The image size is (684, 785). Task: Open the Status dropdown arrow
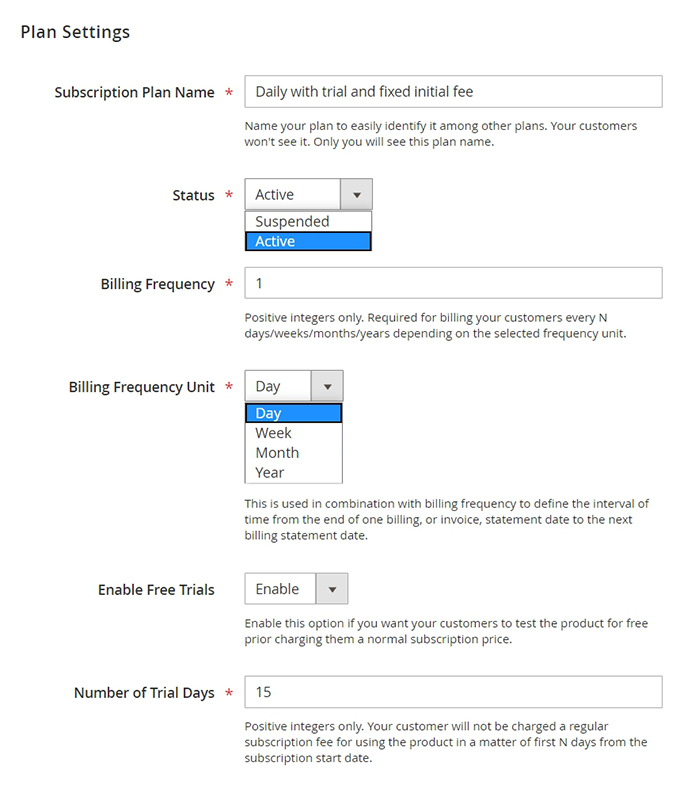click(x=356, y=195)
